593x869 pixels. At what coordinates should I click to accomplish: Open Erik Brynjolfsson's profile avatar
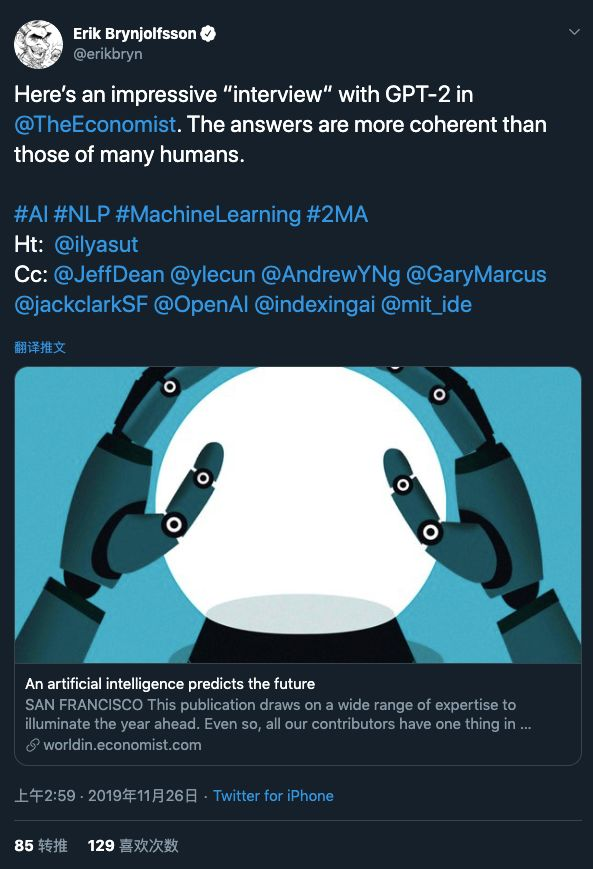38,44
